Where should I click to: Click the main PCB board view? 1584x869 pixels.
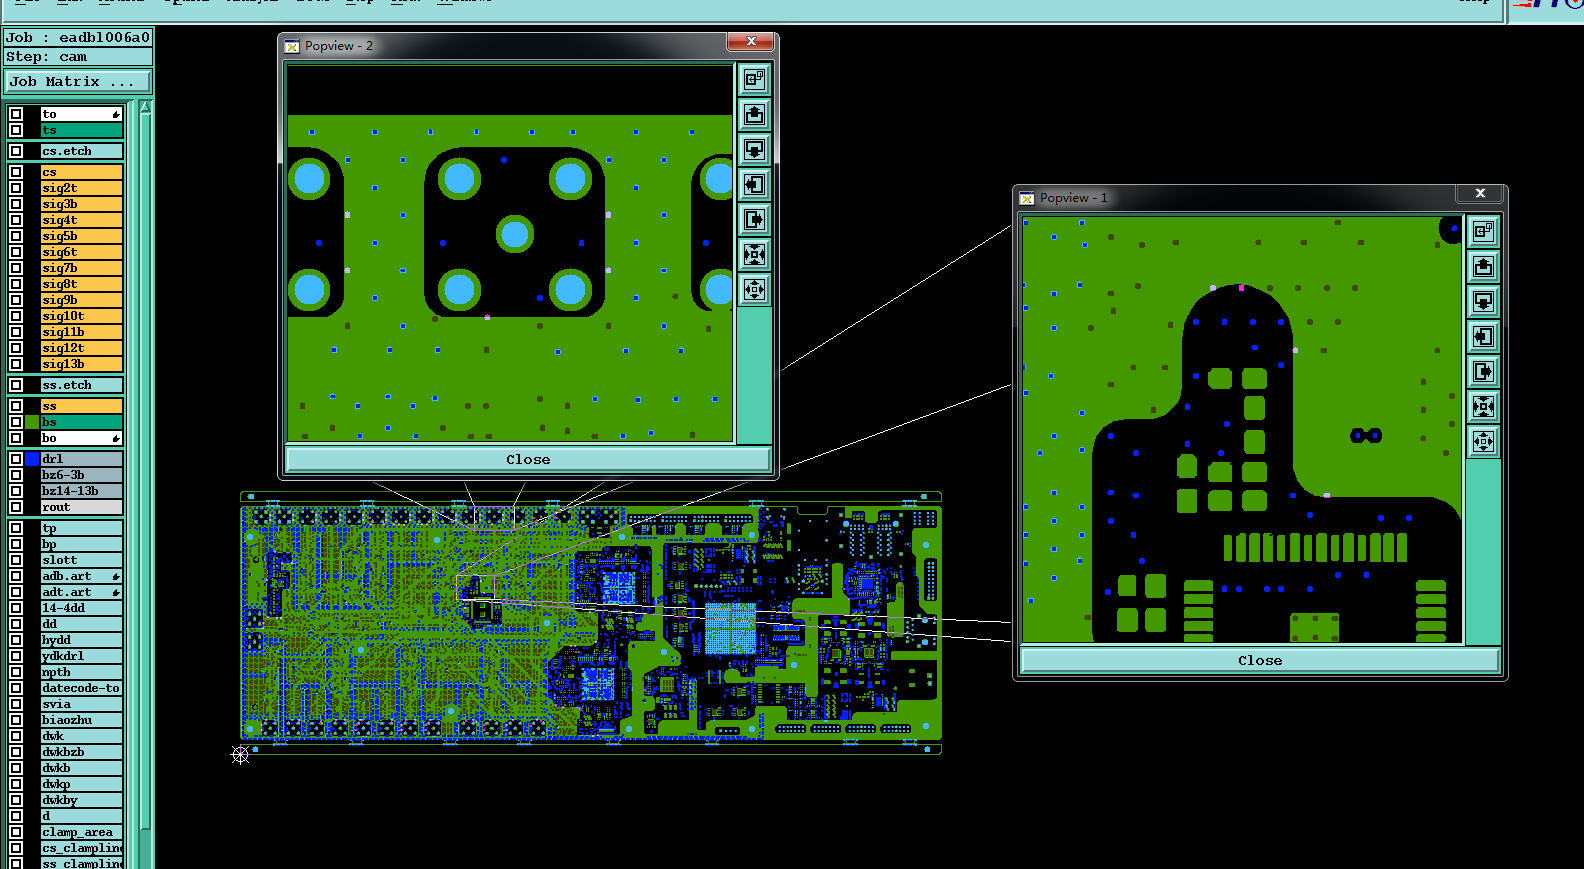coord(591,623)
